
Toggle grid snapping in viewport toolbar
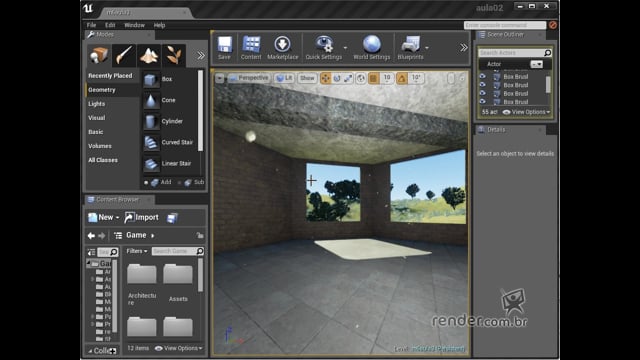(x=373, y=78)
